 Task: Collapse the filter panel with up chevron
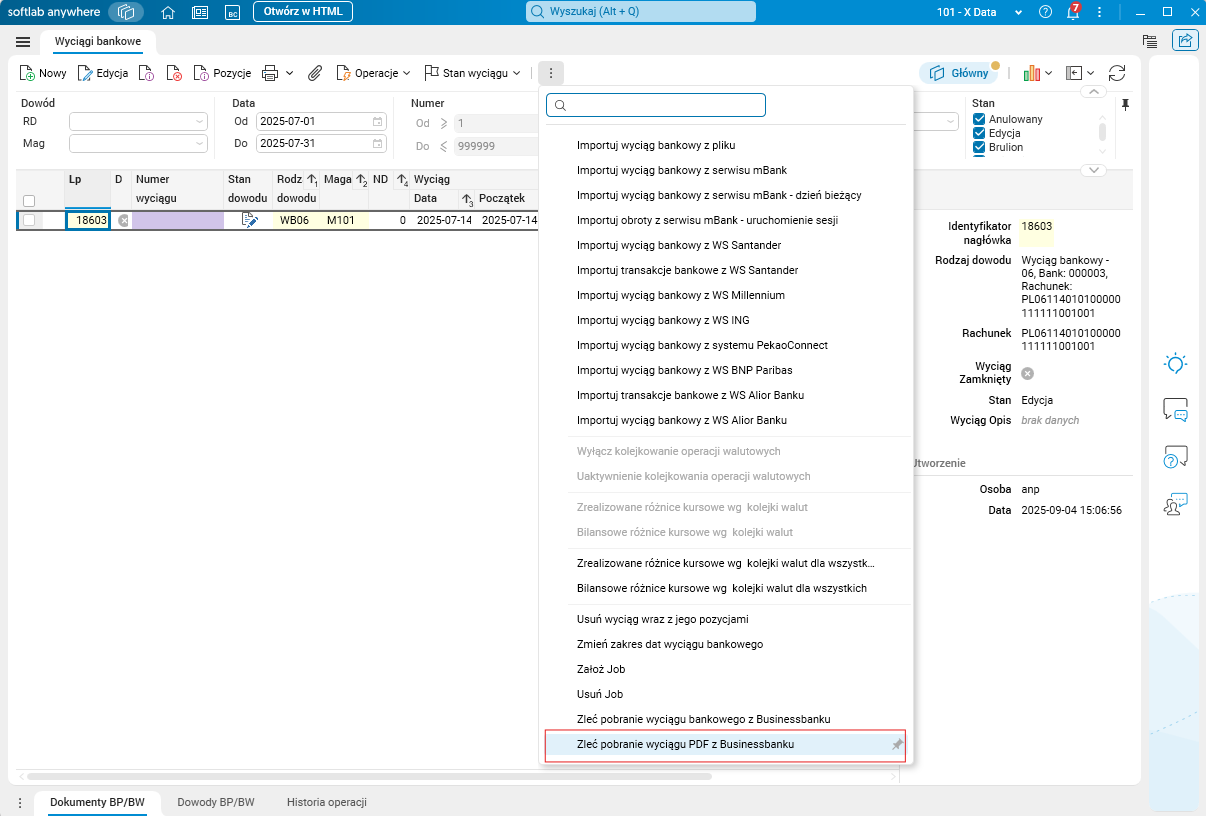[x=1095, y=92]
